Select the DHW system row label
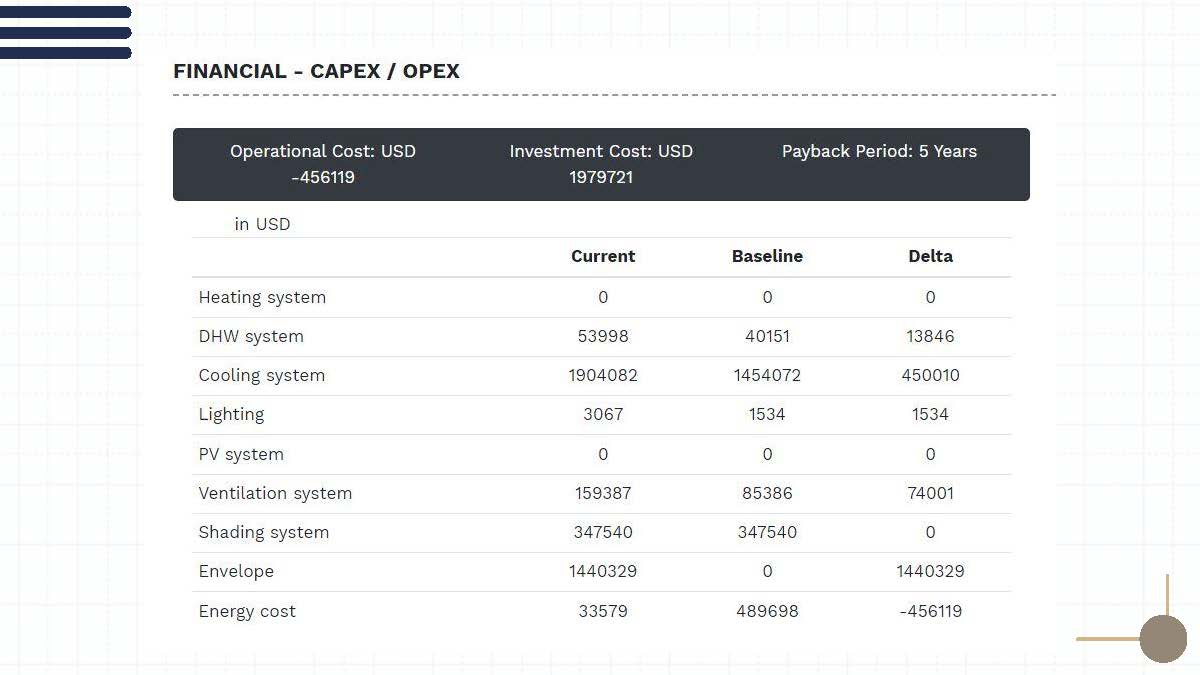The width and height of the screenshot is (1200, 675). 251,336
